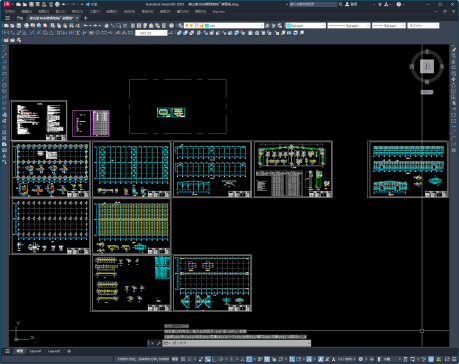Screen dimensions: 459x364
Task: Click the New drawing icon in Standard toolbar
Action: click(x=6, y=25)
